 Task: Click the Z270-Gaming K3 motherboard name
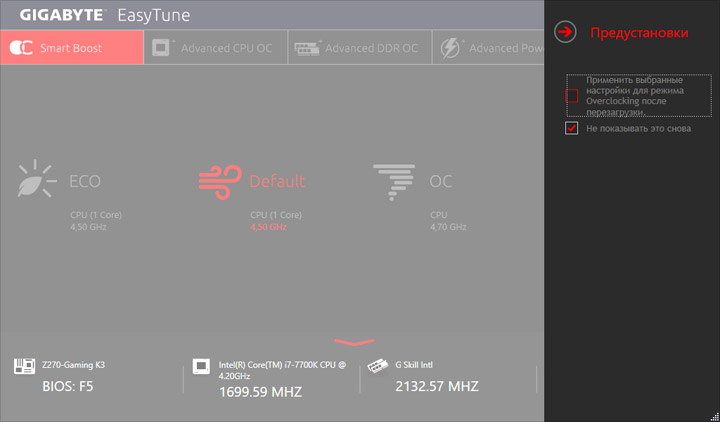coord(73,365)
